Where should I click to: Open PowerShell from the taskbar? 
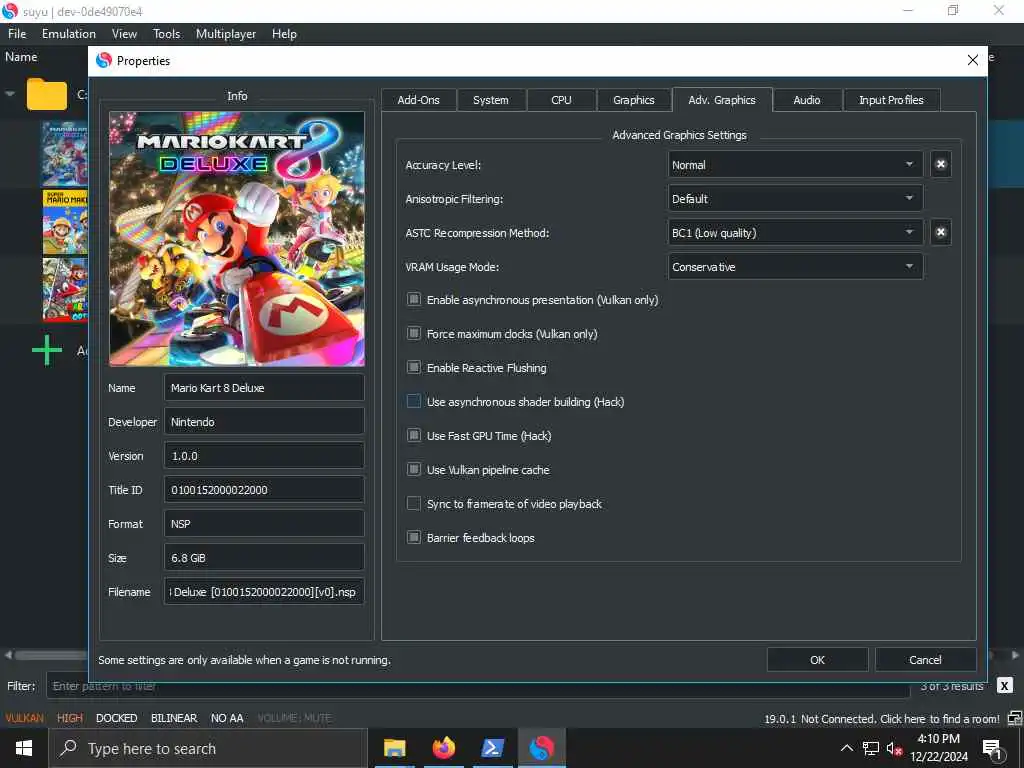[x=492, y=748]
